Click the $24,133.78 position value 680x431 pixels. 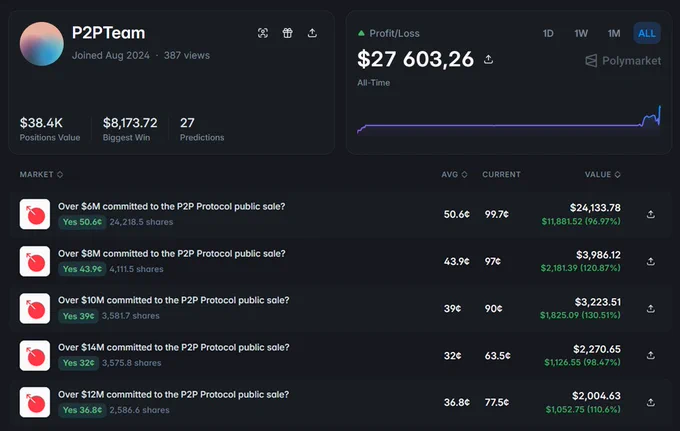click(595, 208)
